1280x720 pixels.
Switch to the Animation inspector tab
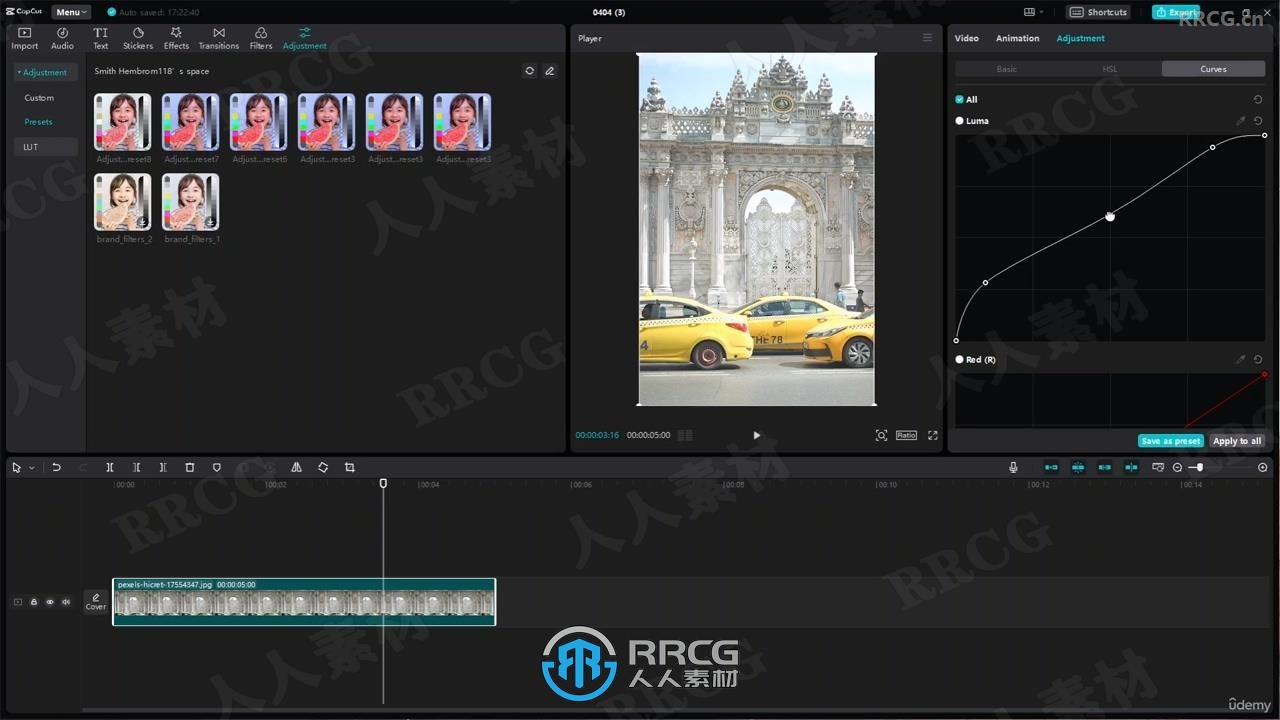coord(1017,38)
